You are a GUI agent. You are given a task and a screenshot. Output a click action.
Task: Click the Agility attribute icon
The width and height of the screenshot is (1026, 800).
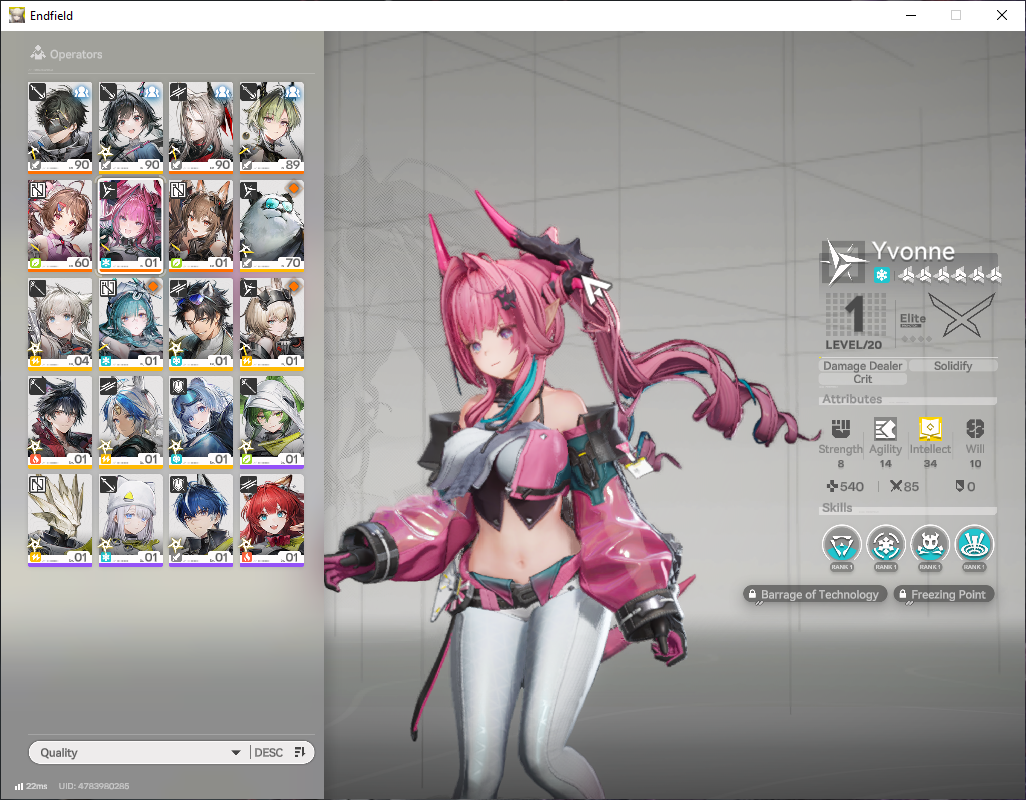pyautogui.click(x=885, y=429)
